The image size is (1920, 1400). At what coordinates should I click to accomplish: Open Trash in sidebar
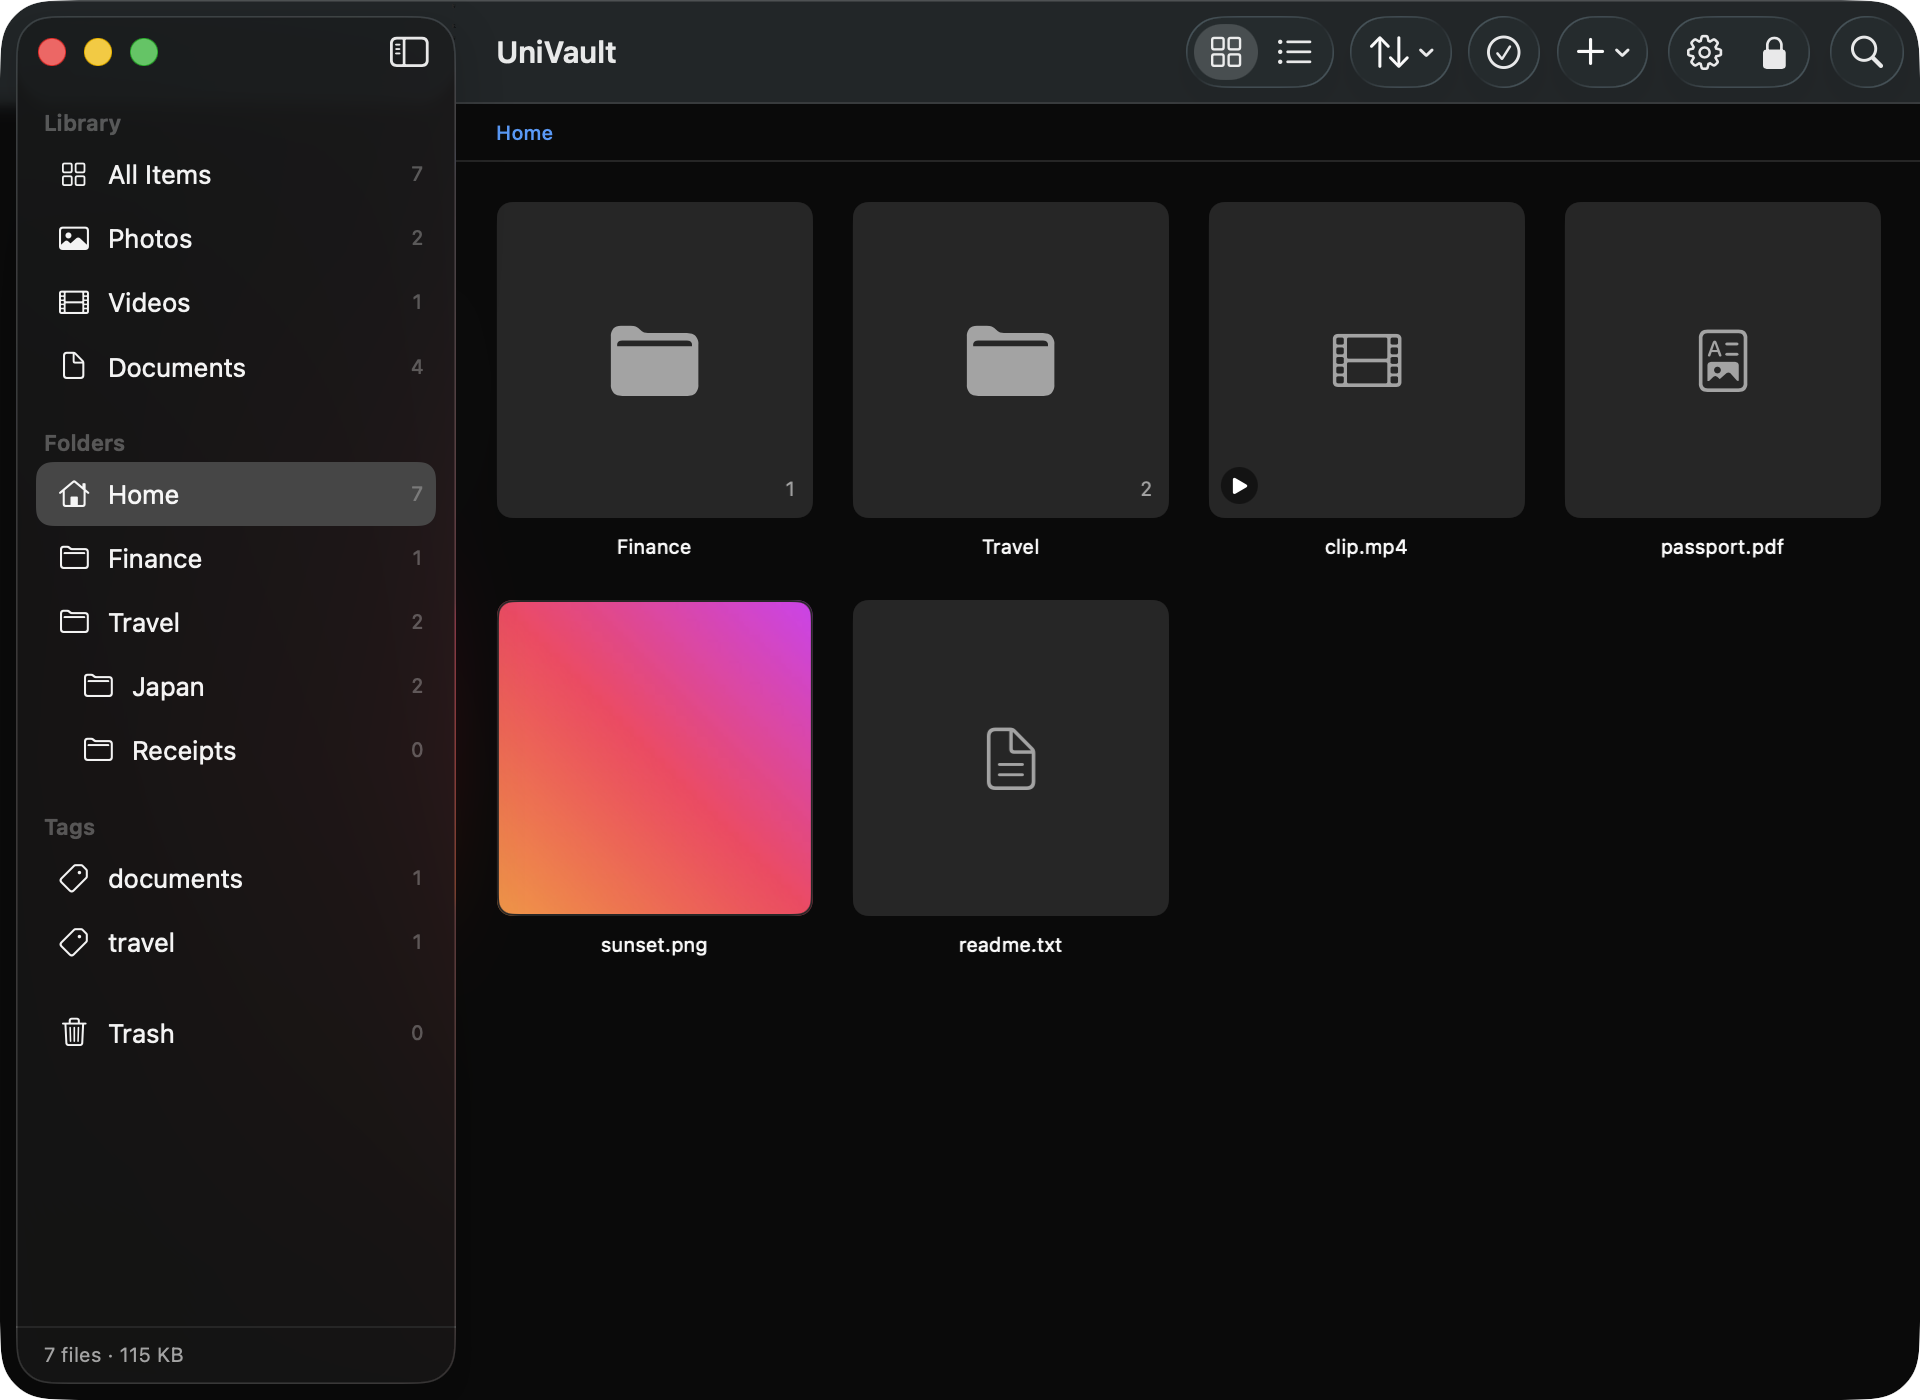coord(236,1033)
